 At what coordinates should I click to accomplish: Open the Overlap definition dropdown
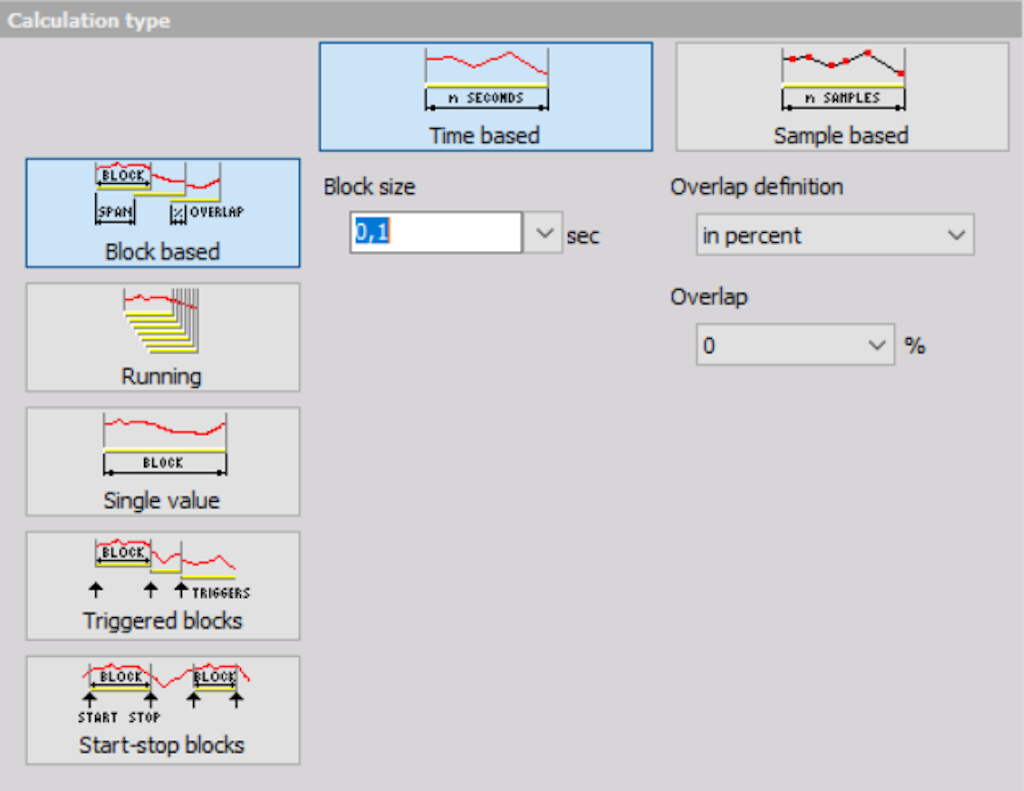tap(835, 234)
